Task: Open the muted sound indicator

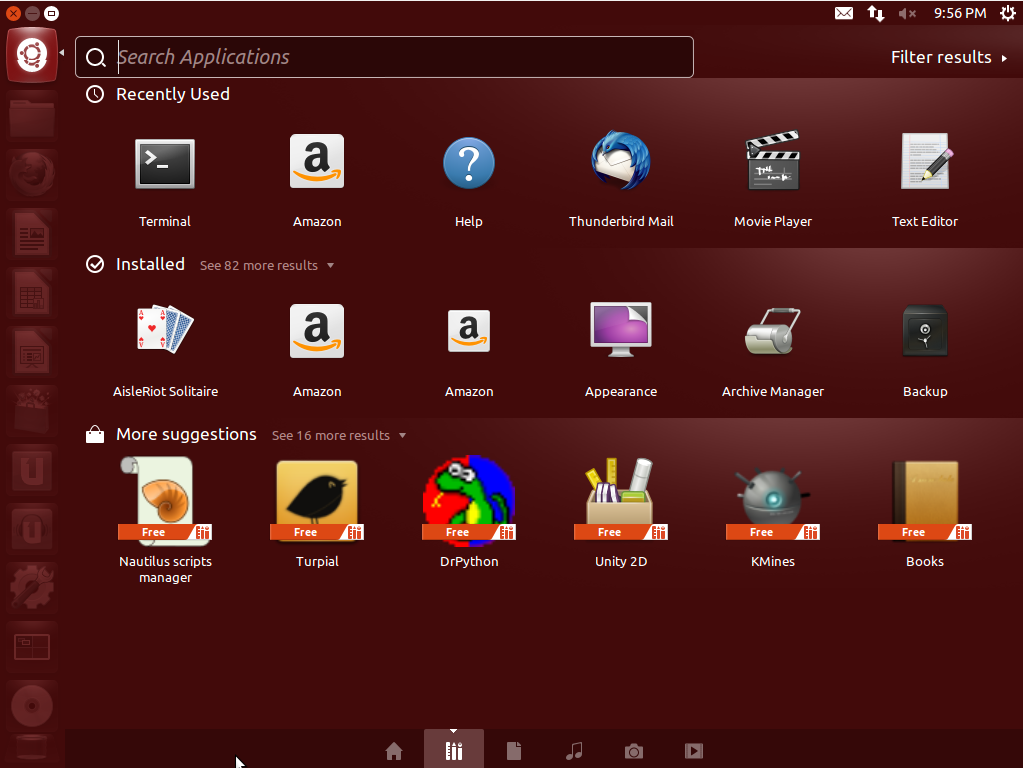Action: click(x=908, y=13)
